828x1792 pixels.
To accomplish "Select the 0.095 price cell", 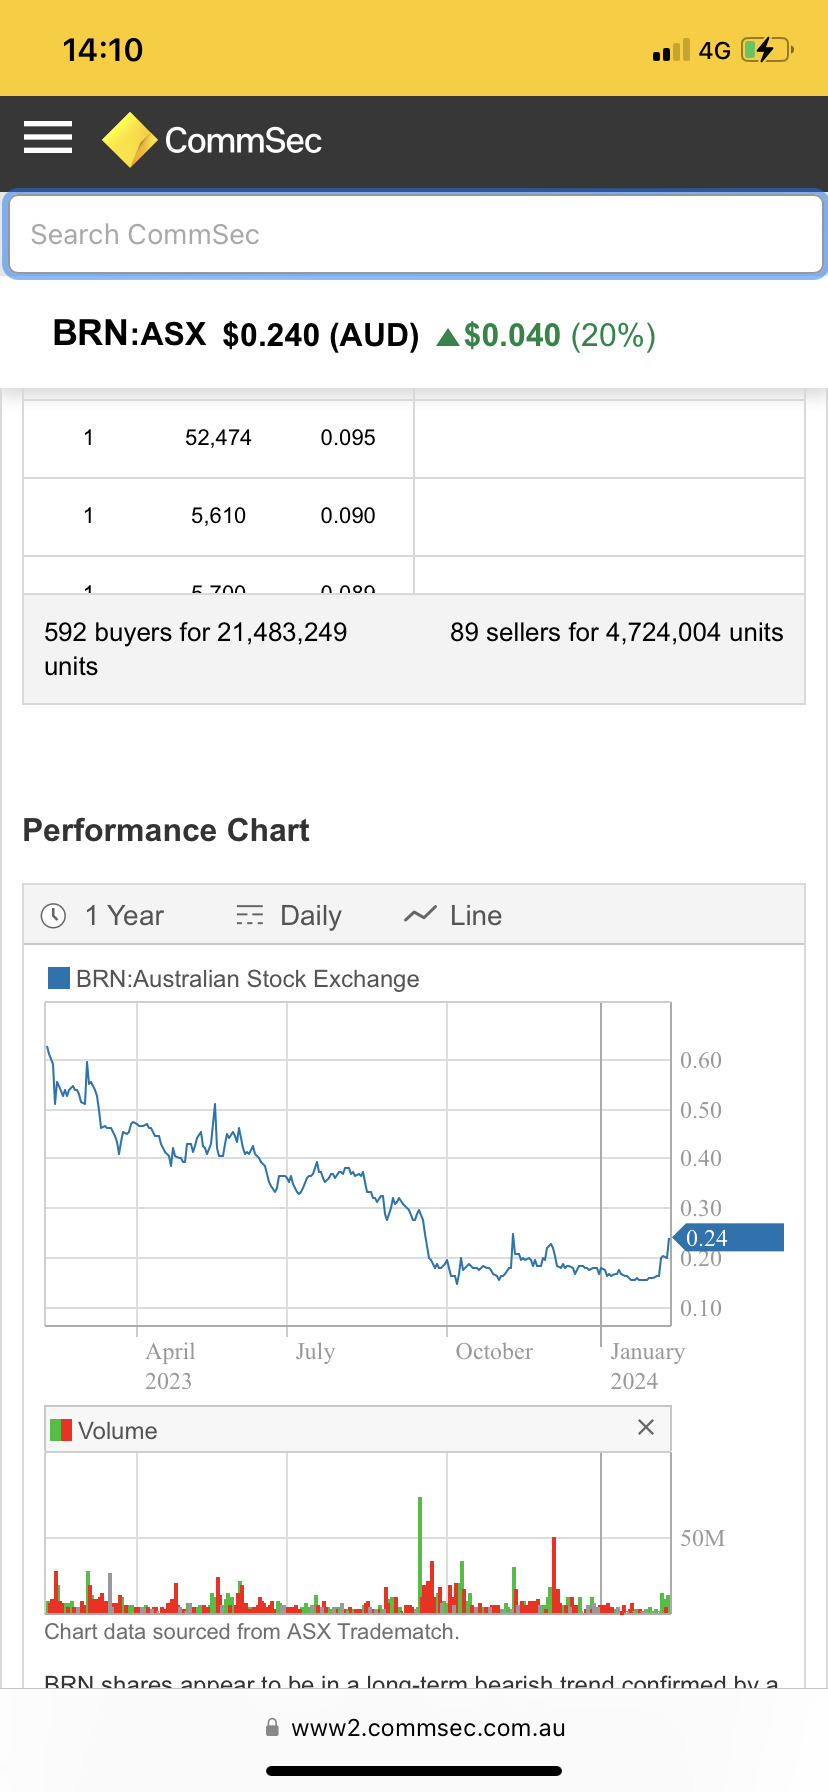I will [x=348, y=438].
